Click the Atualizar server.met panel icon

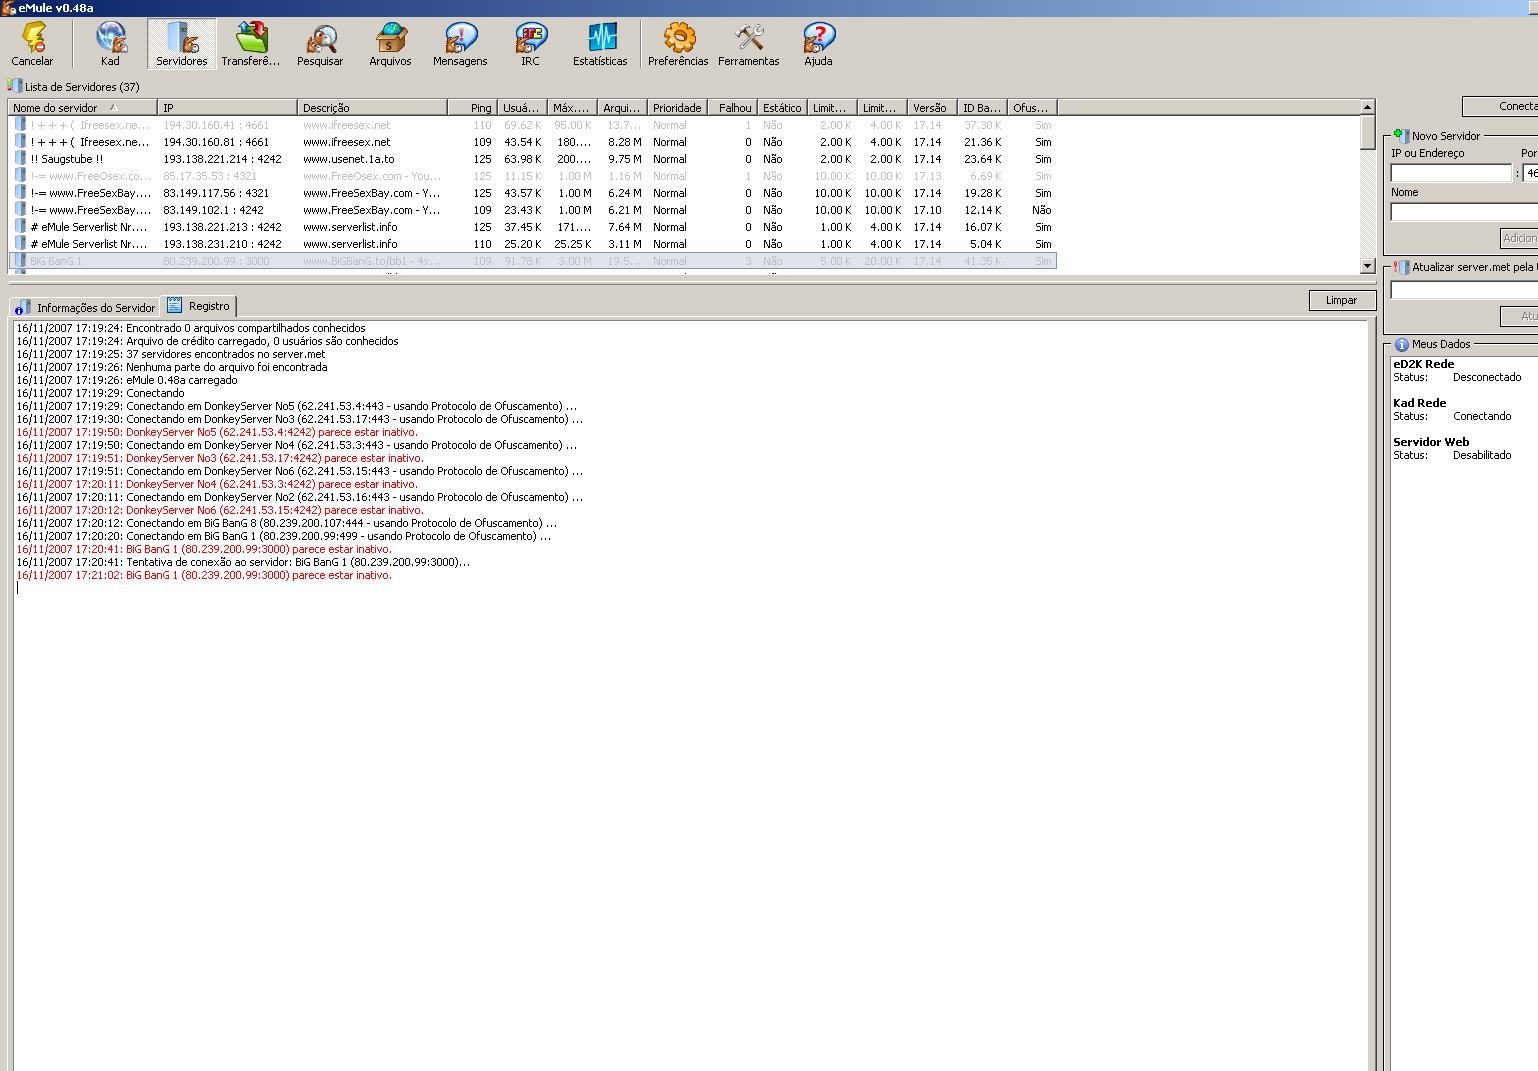[1401, 267]
